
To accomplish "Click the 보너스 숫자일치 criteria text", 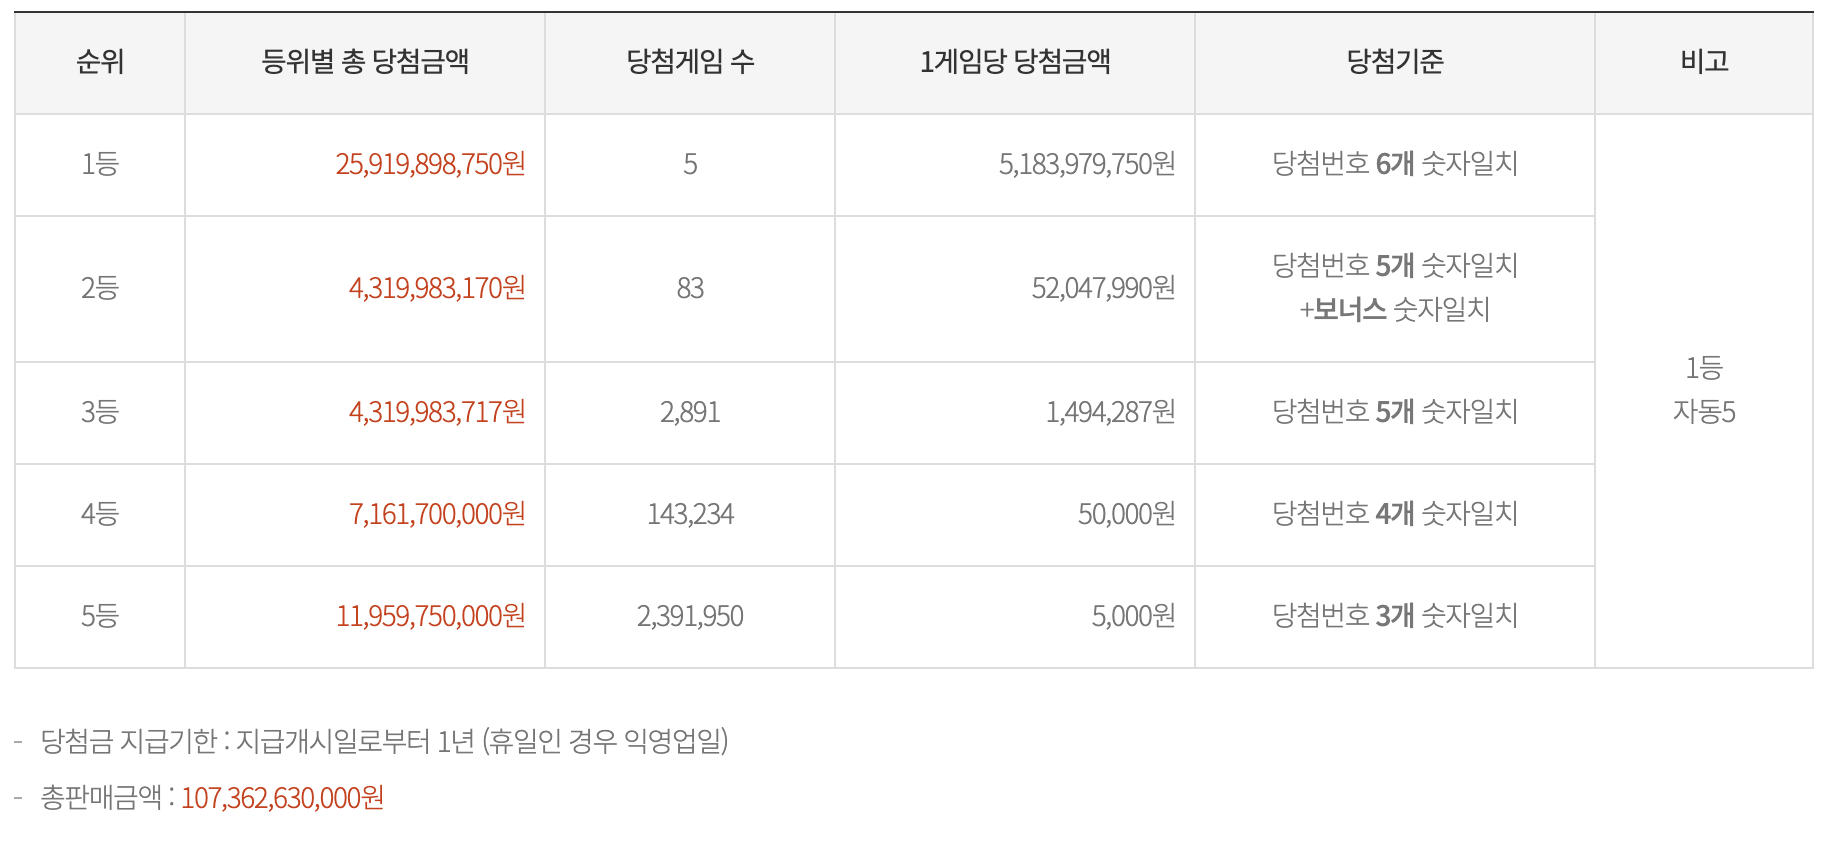I will 1395,310.
